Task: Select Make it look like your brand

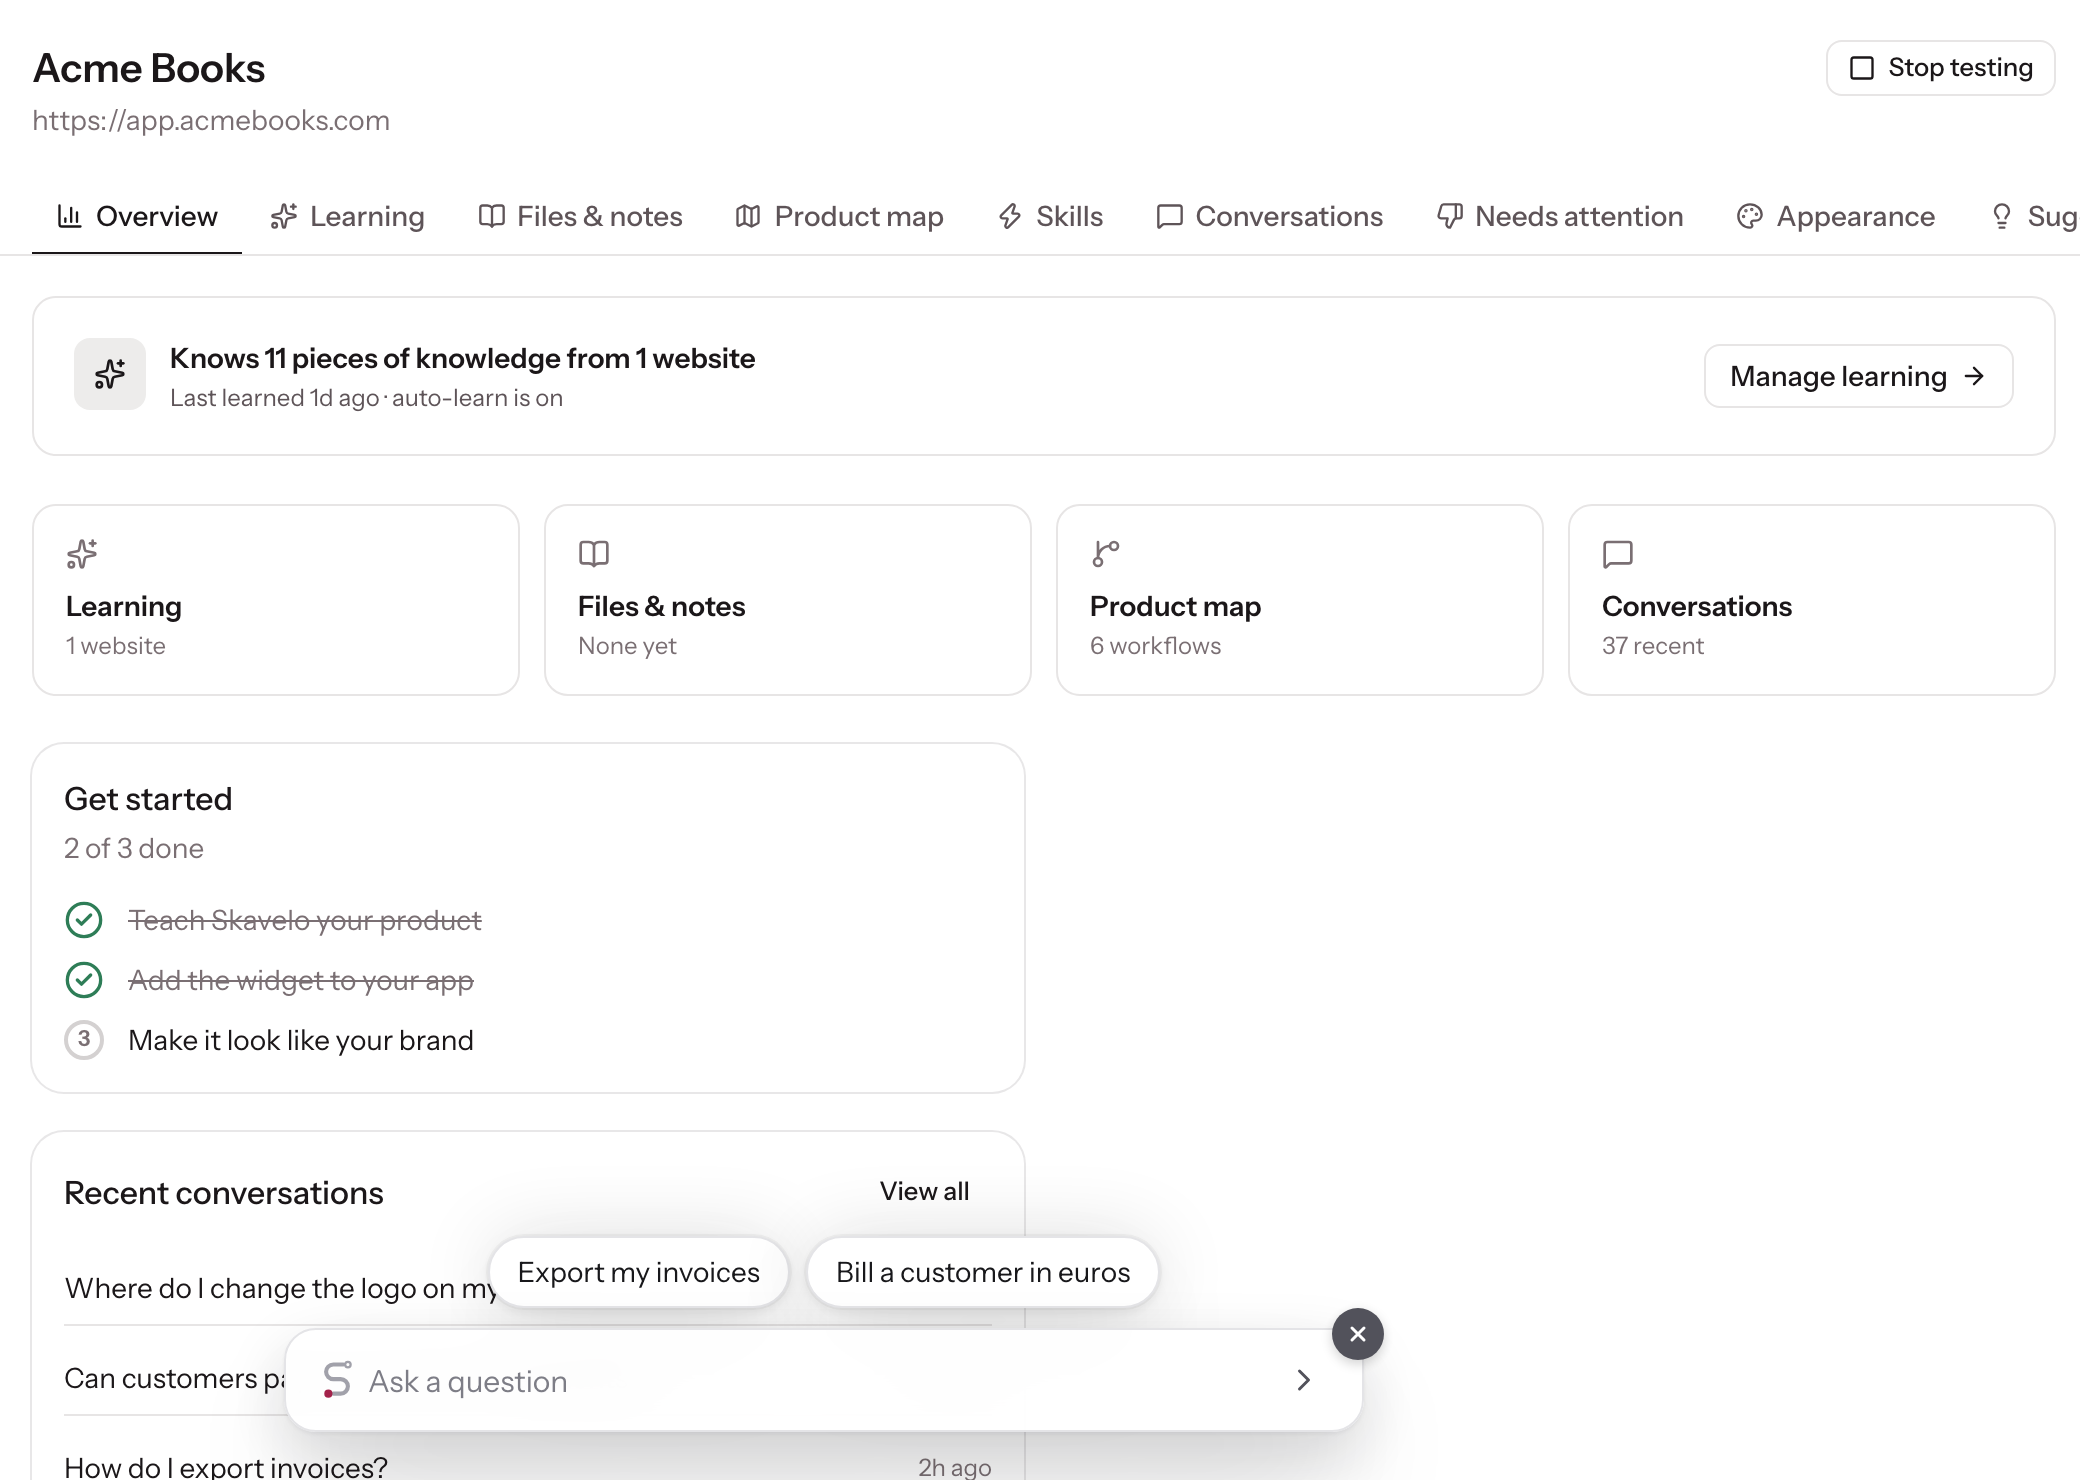Action: (x=301, y=1040)
